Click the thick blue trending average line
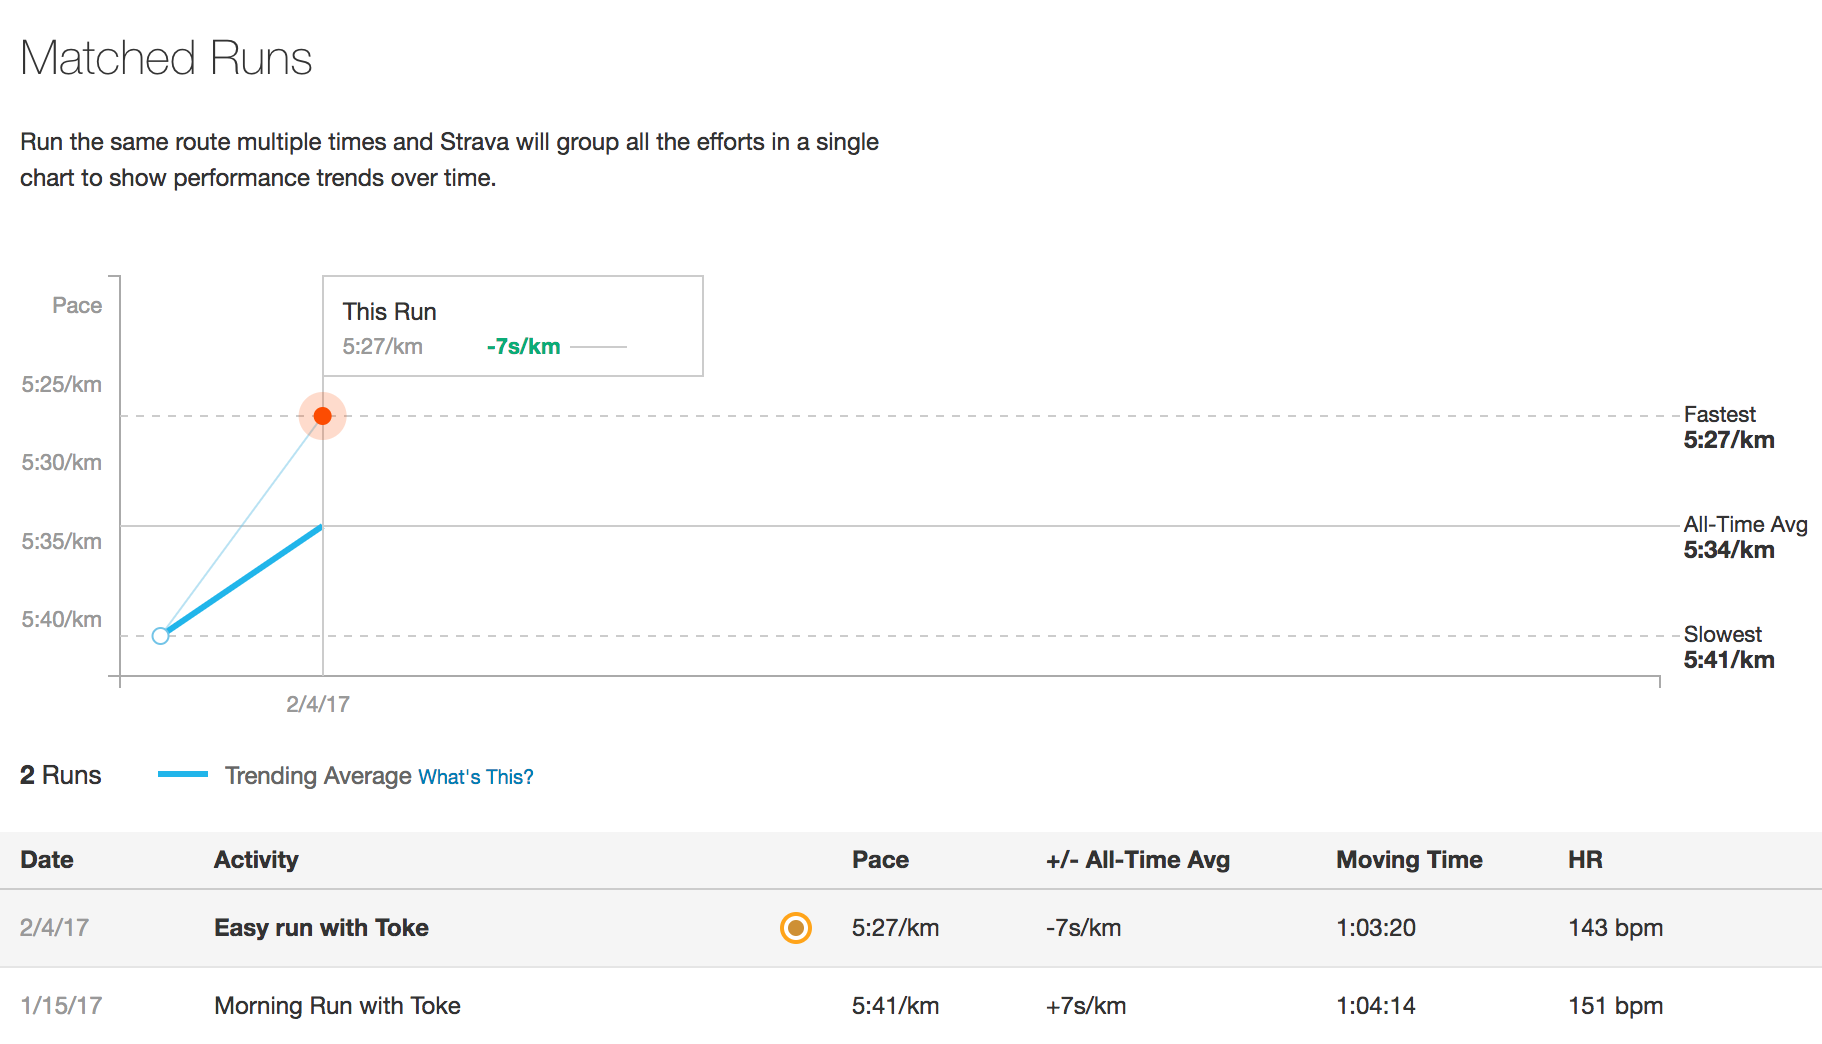 (x=243, y=579)
